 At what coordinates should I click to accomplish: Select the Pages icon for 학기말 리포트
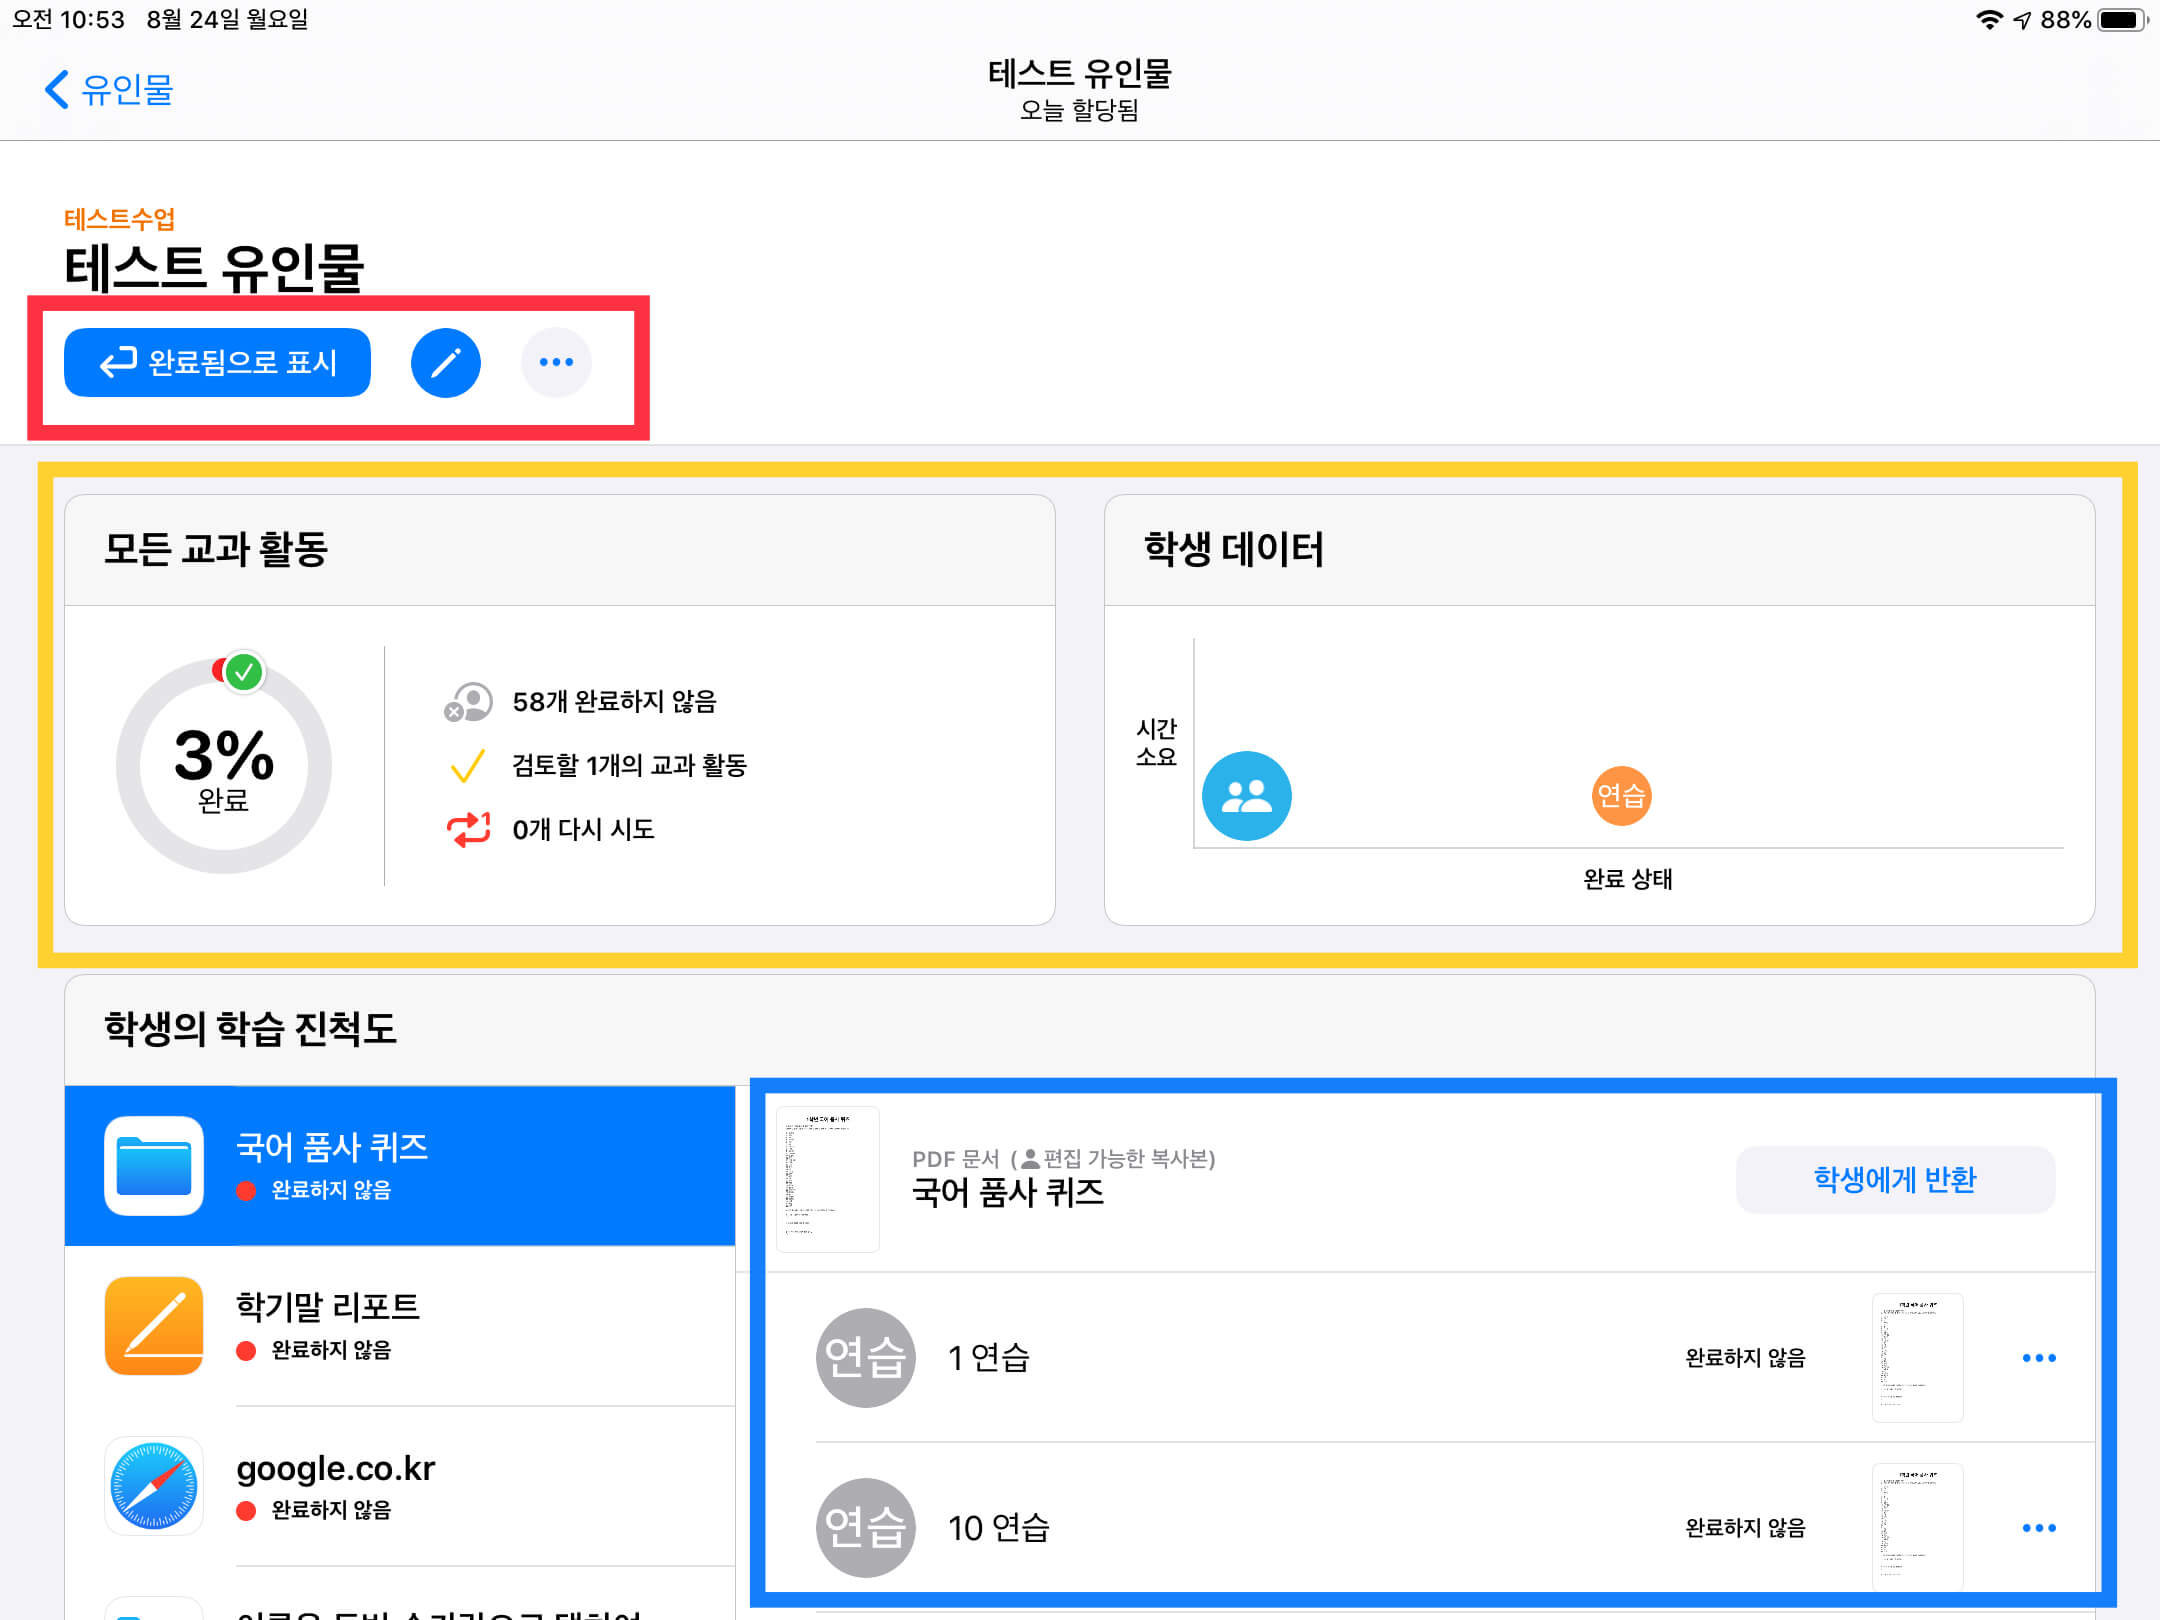tap(154, 1326)
